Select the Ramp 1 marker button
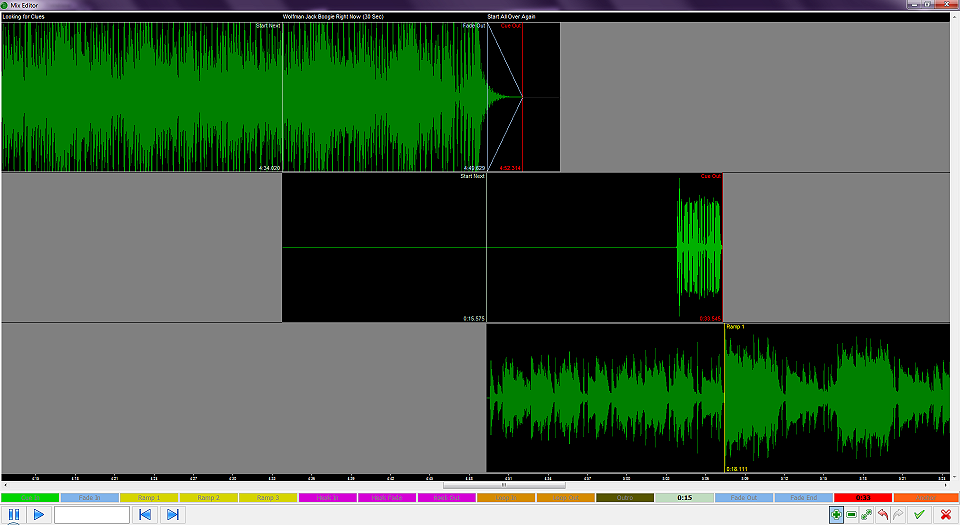 (x=149, y=497)
